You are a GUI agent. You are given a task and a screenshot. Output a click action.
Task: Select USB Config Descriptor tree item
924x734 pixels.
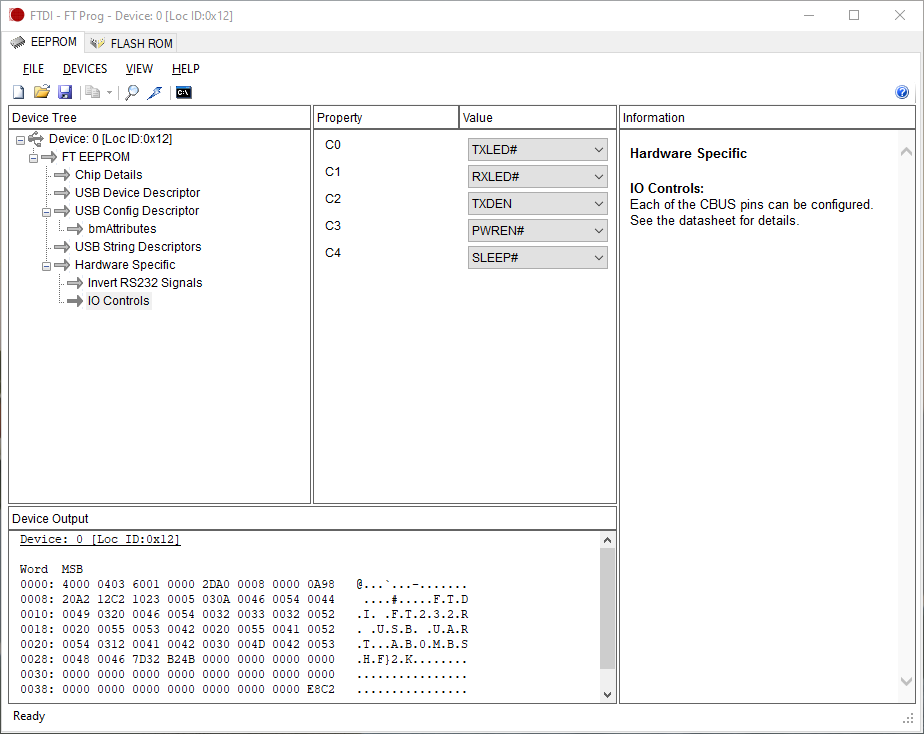(x=137, y=211)
